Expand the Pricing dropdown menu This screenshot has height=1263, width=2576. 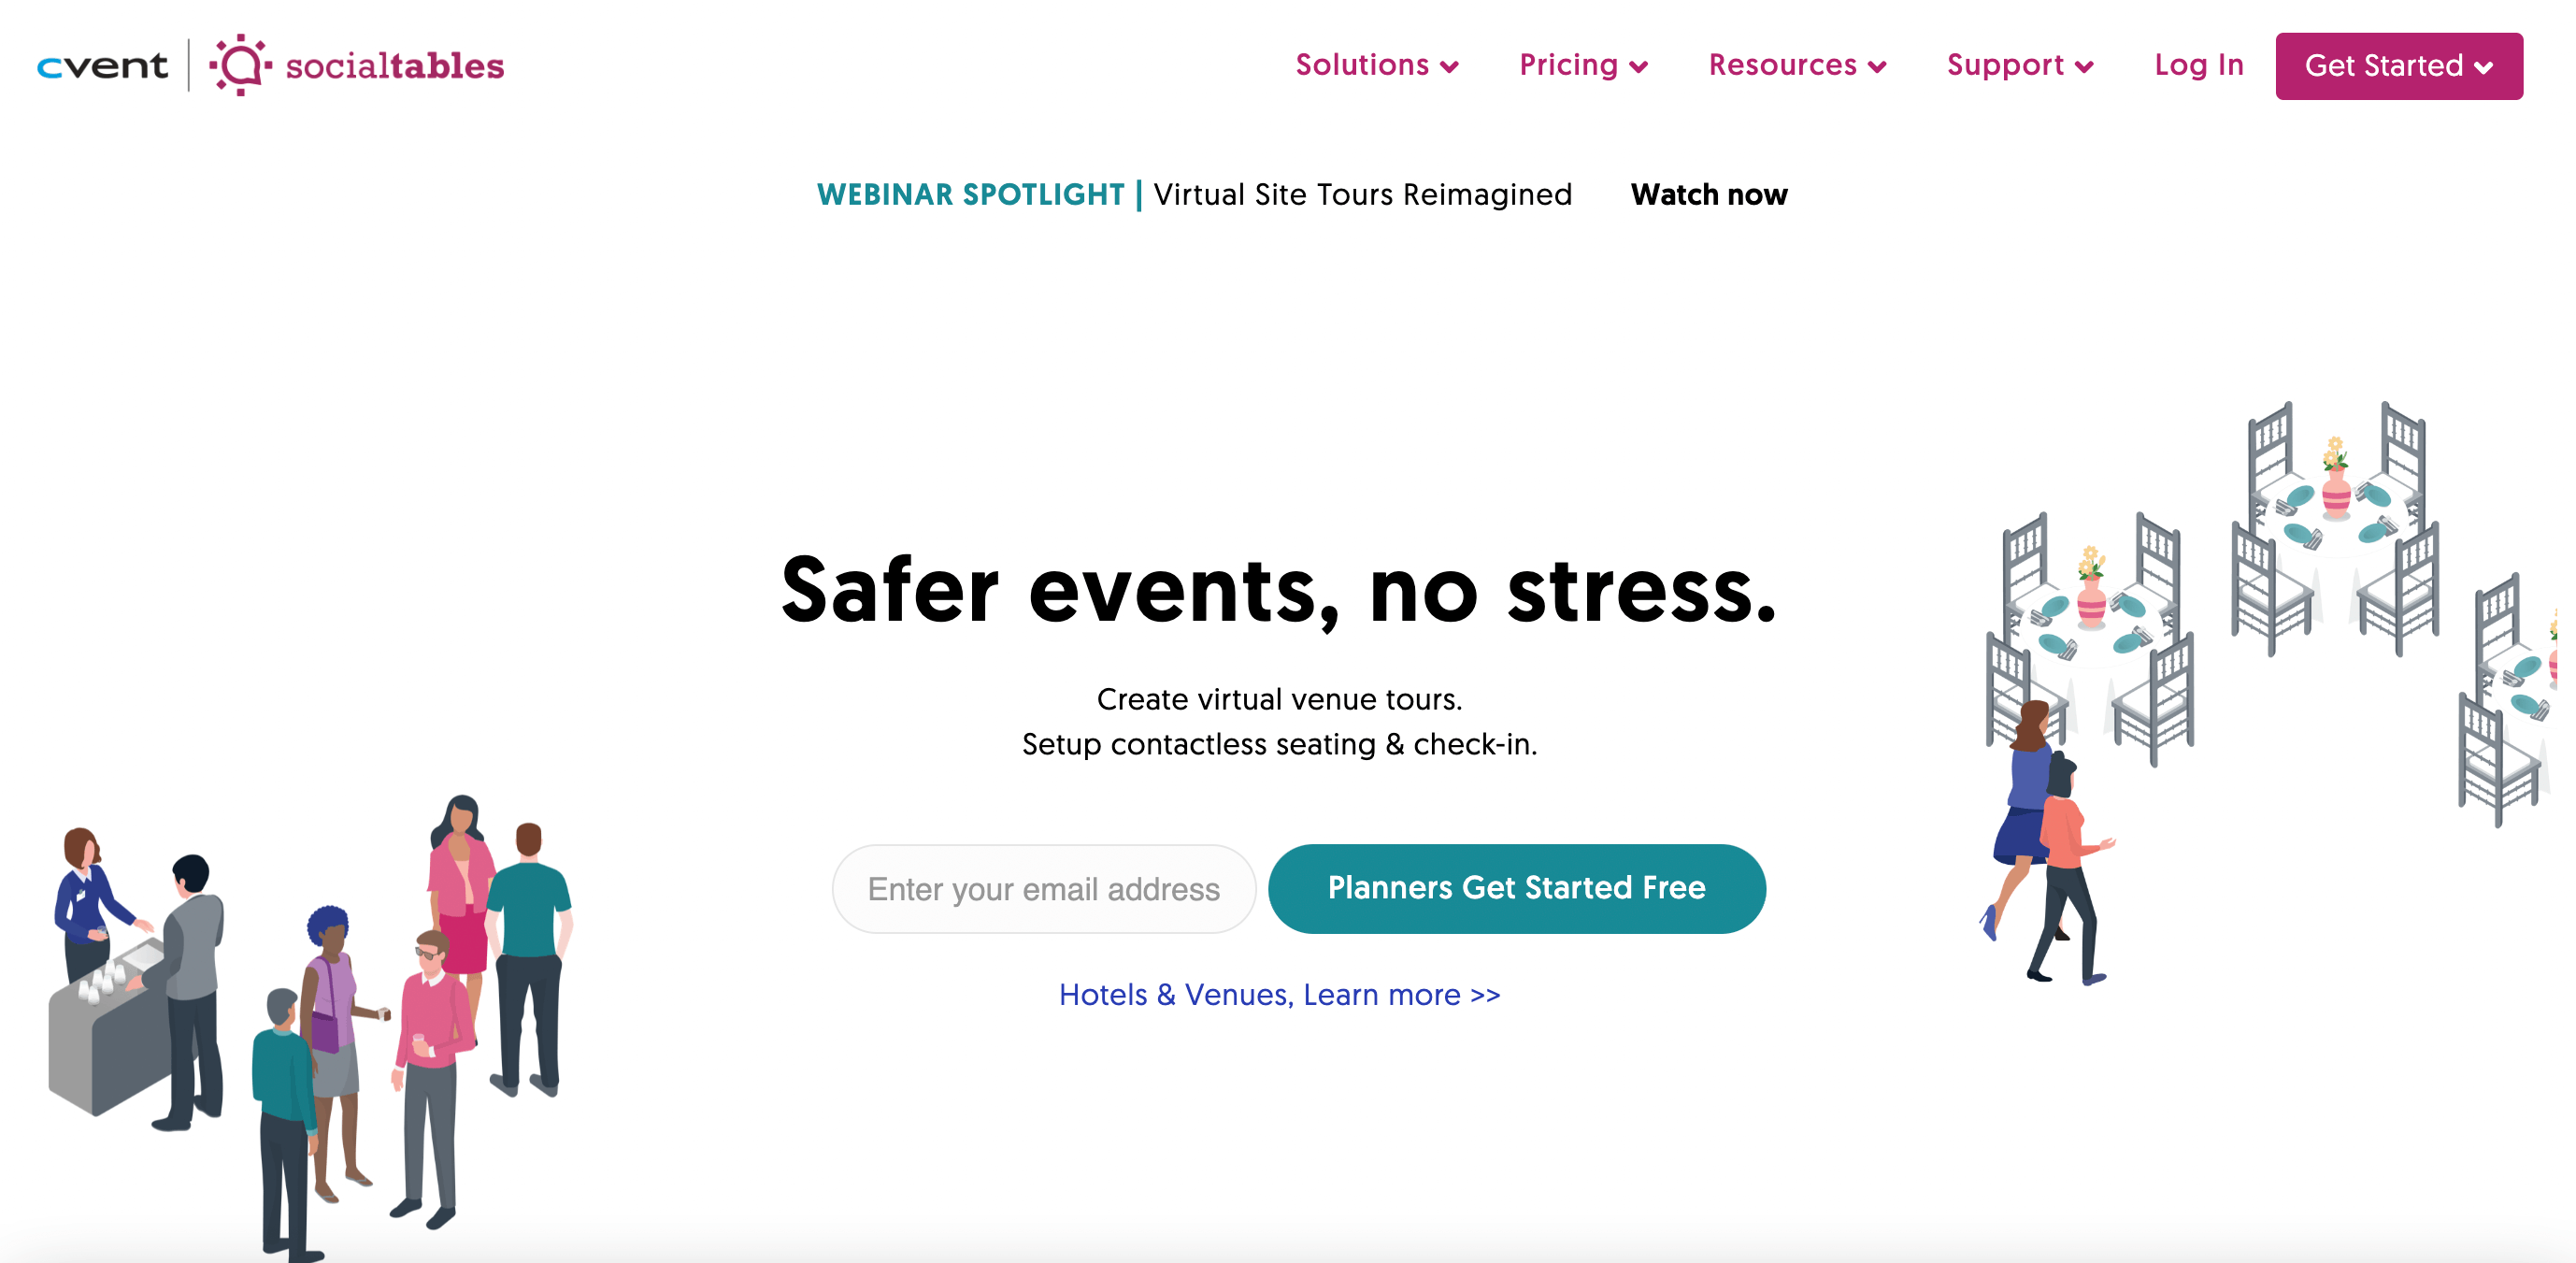(1581, 65)
